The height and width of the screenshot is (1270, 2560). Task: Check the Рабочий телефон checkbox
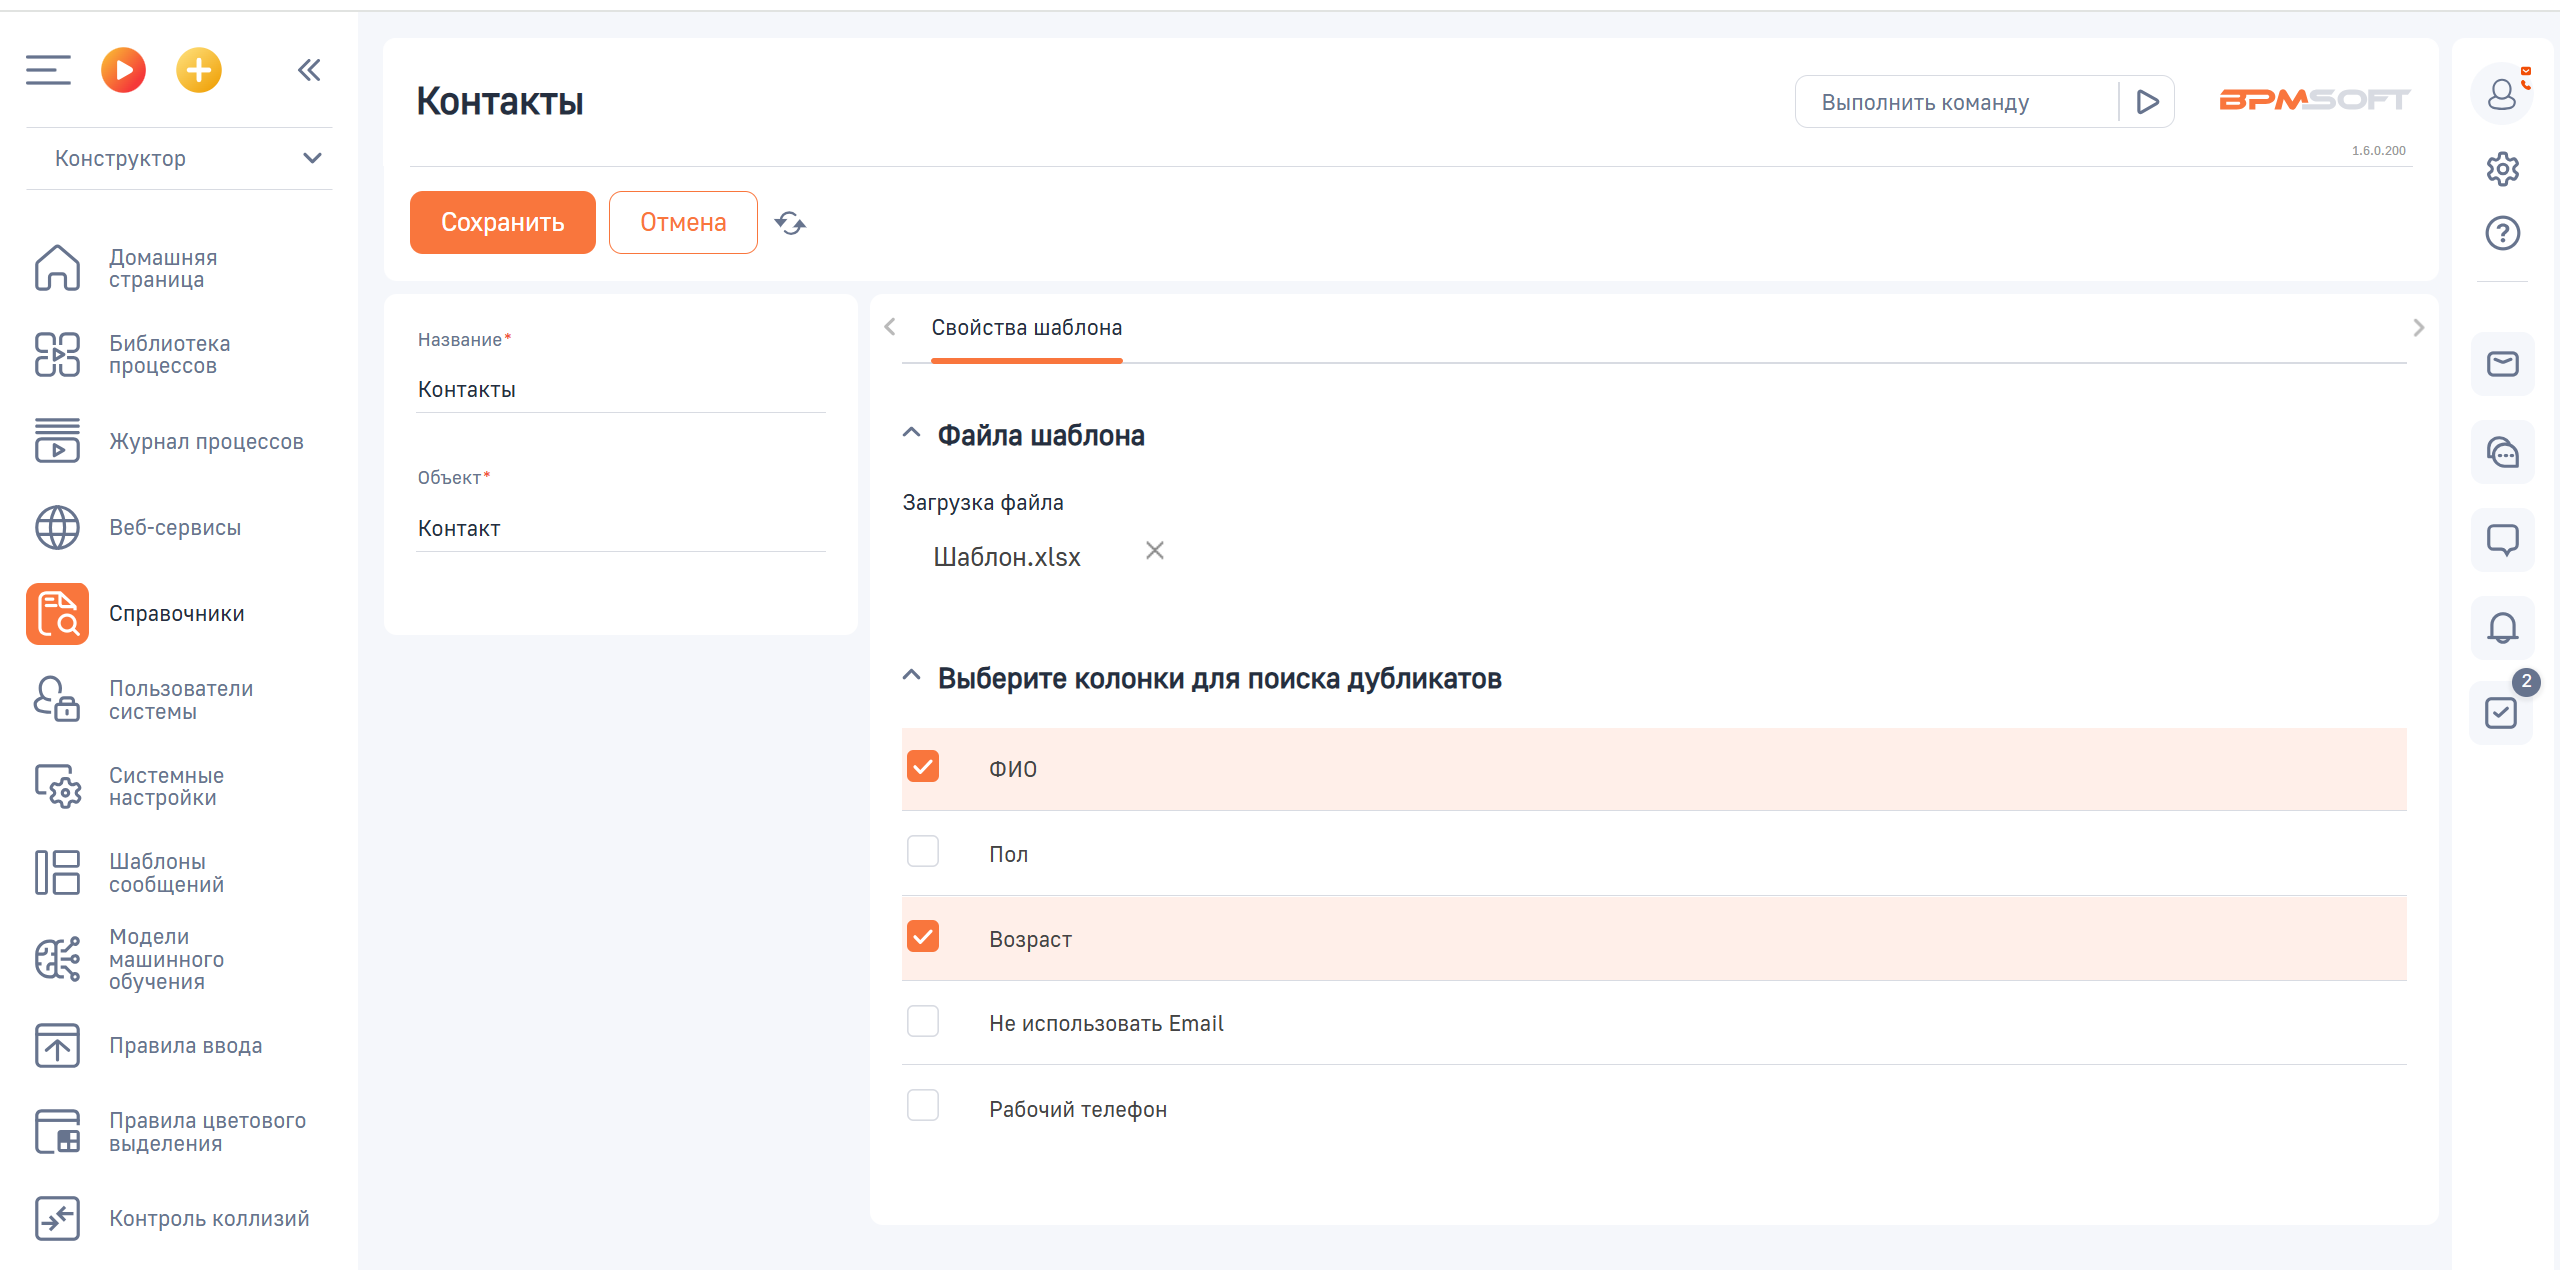[x=923, y=1106]
